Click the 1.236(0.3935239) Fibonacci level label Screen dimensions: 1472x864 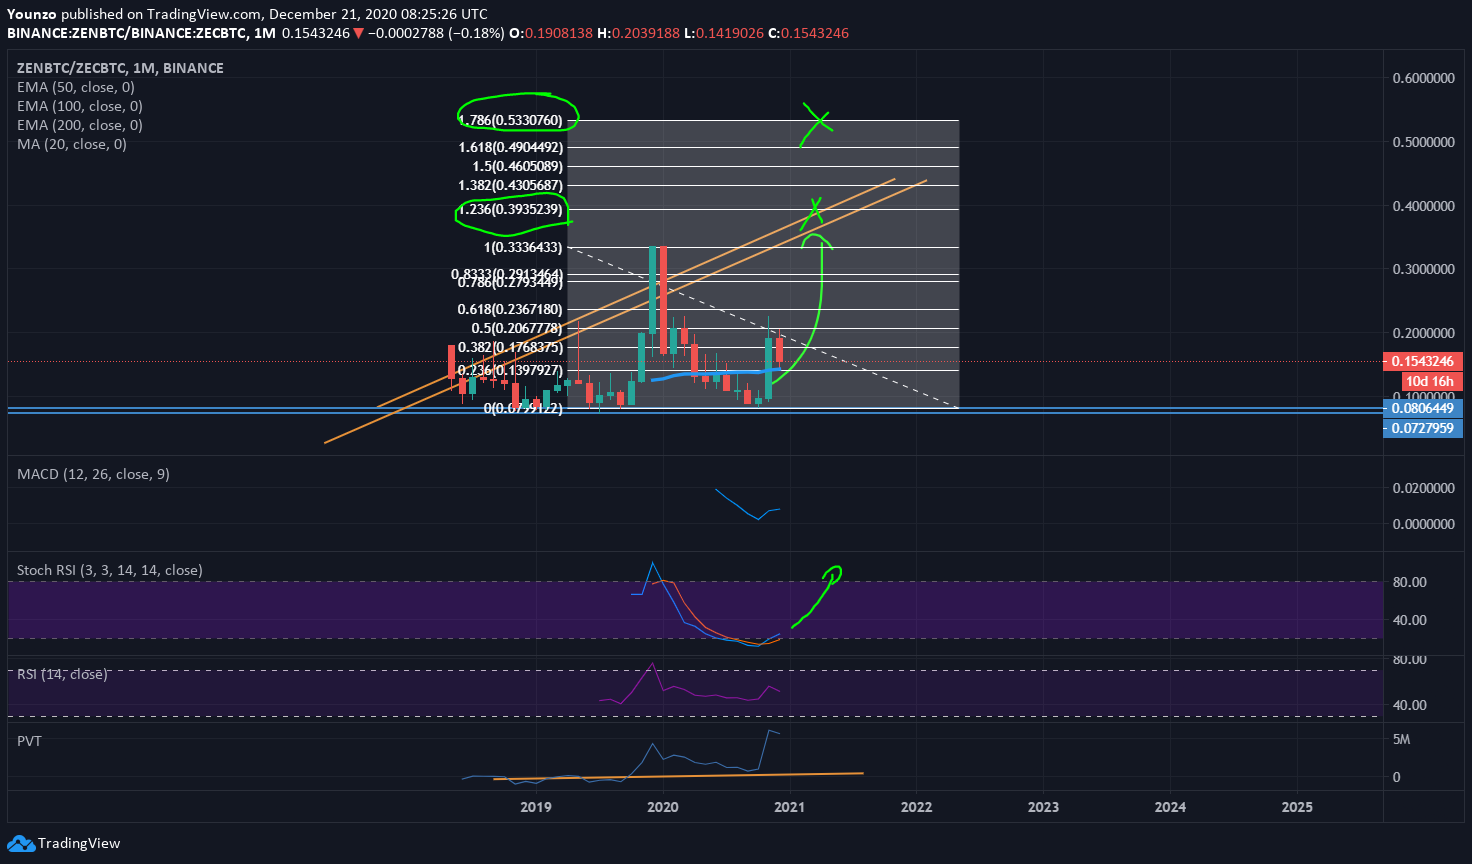point(511,209)
